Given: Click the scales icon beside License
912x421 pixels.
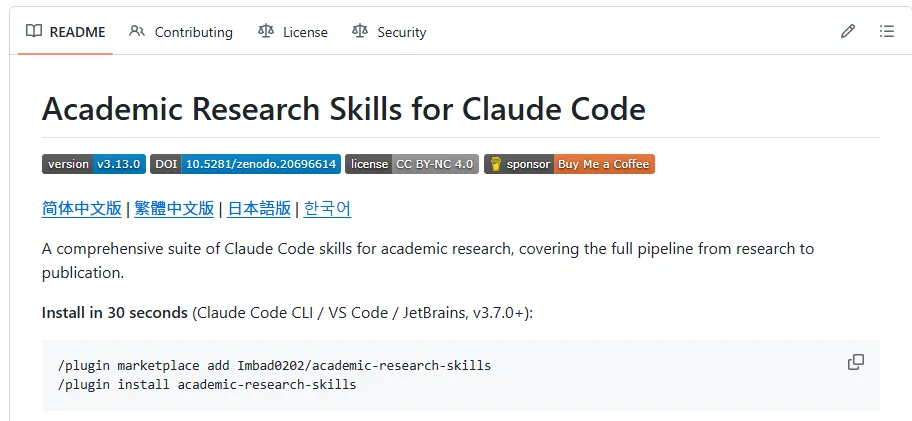Looking at the screenshot, I should click(266, 31).
